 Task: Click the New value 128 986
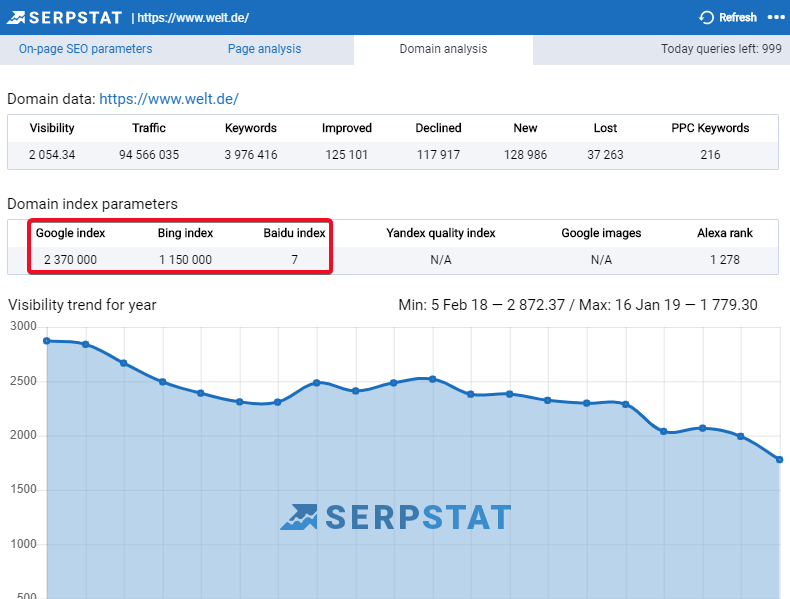pyautogui.click(x=525, y=155)
